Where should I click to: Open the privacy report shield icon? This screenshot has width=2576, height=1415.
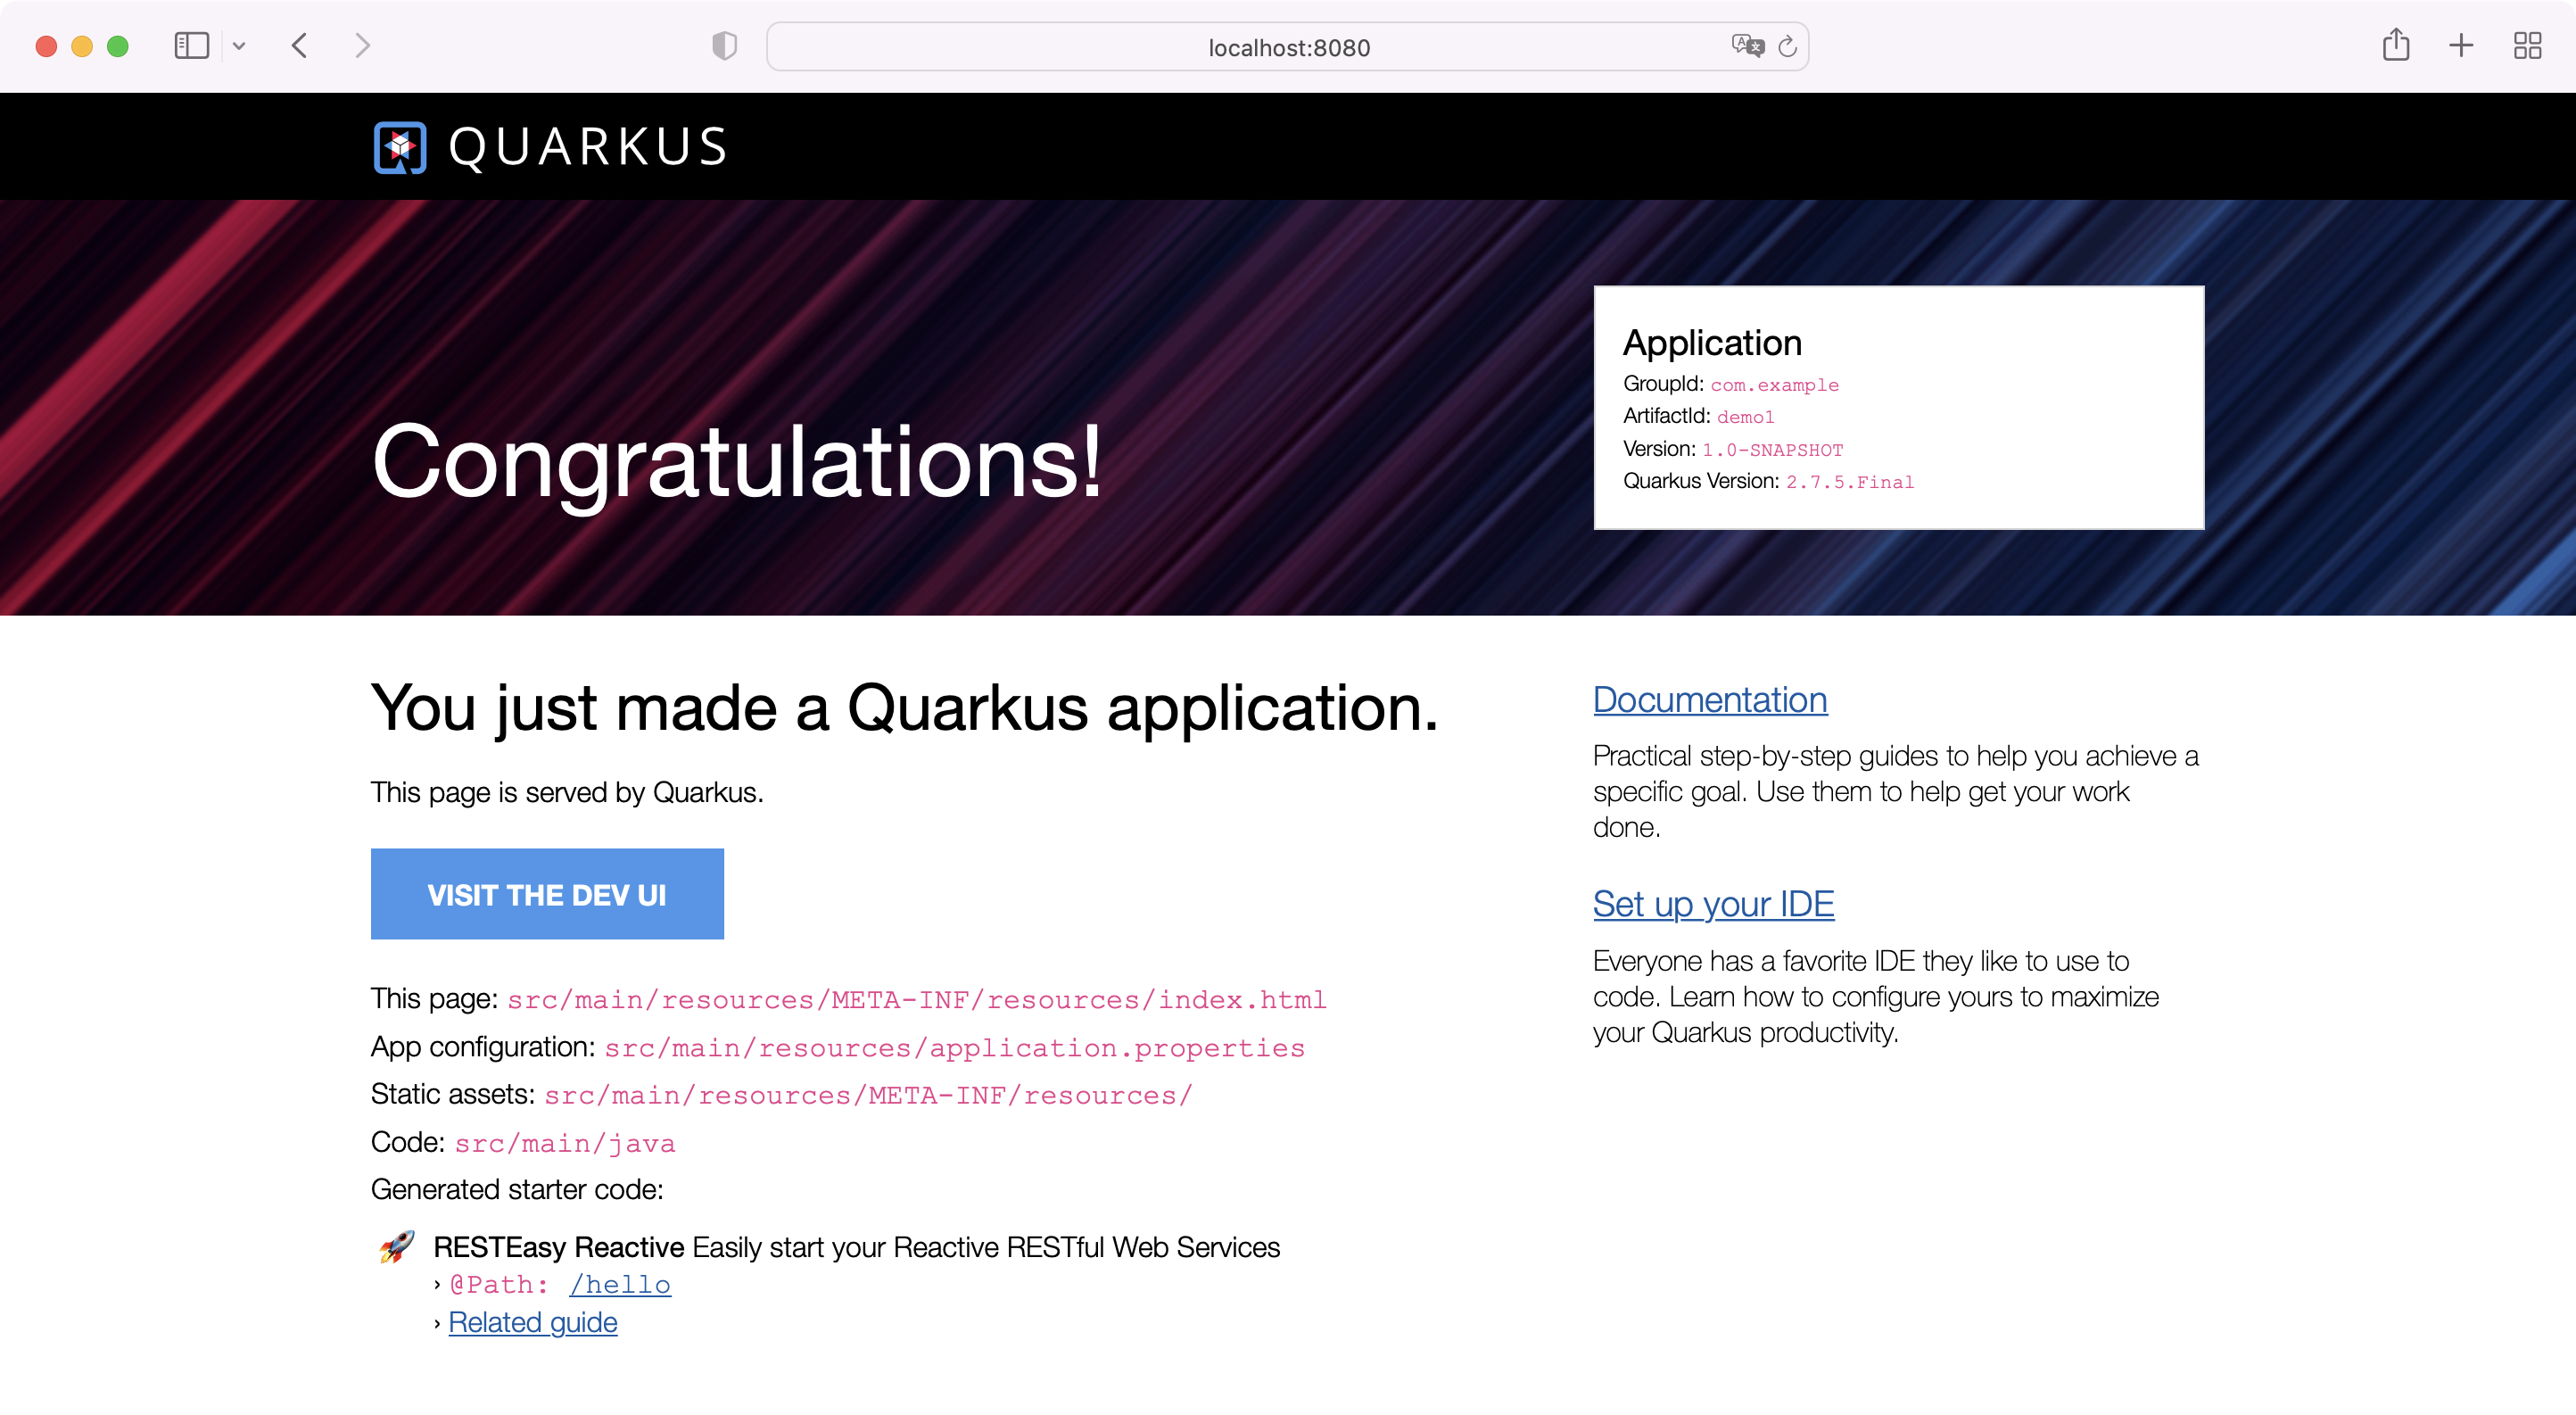click(x=724, y=46)
